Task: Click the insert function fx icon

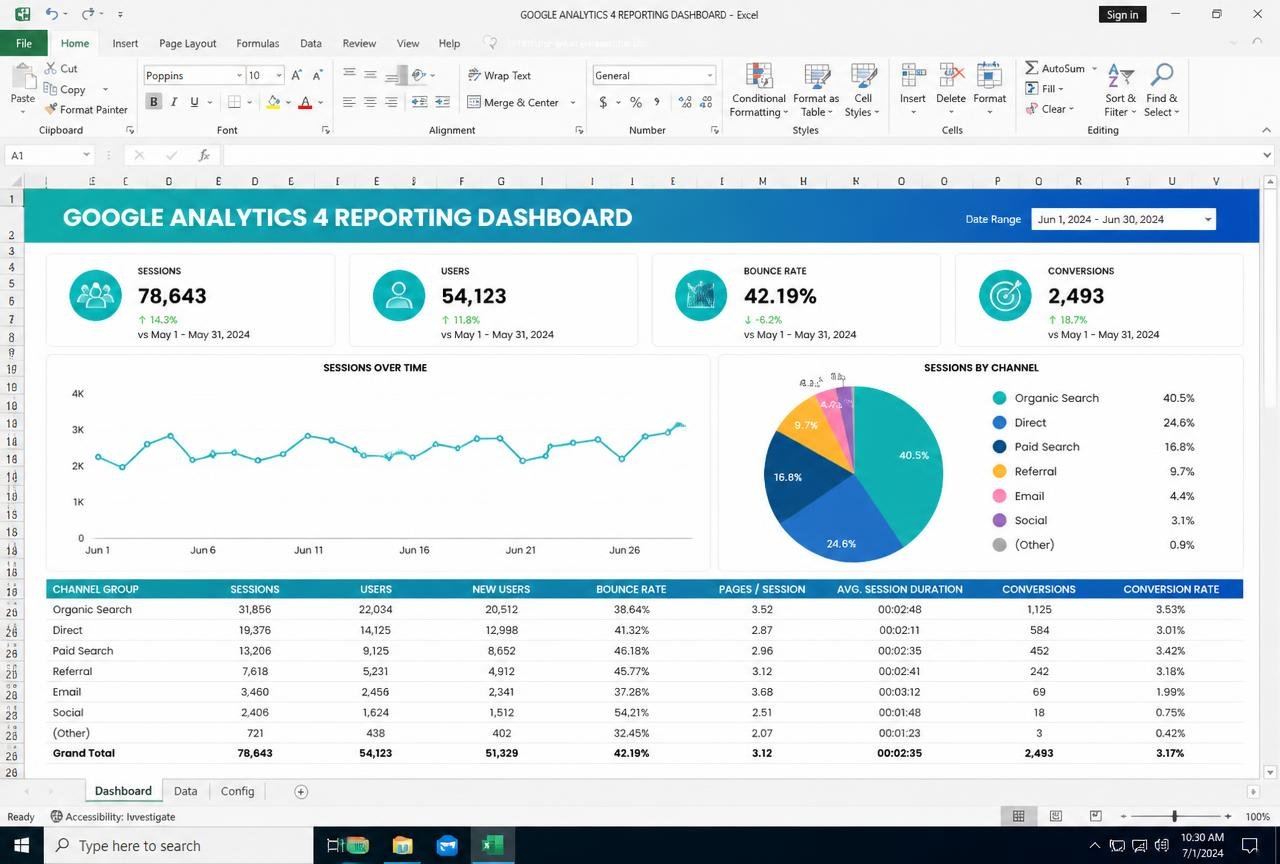Action: tap(204, 155)
